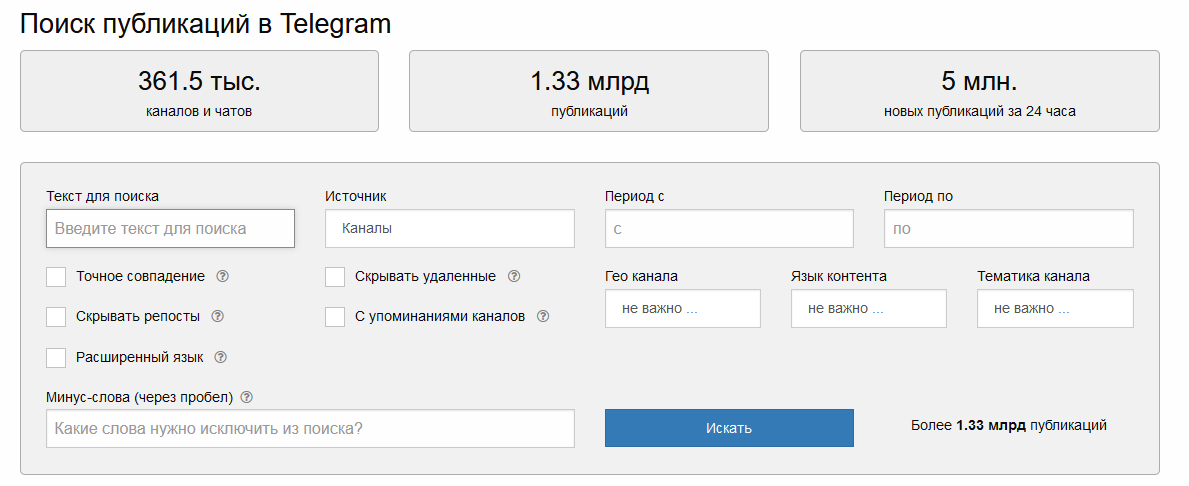Toggle the Скрывать удаленные checkbox
Viewport: 1189px width, 486px height.
(335, 277)
